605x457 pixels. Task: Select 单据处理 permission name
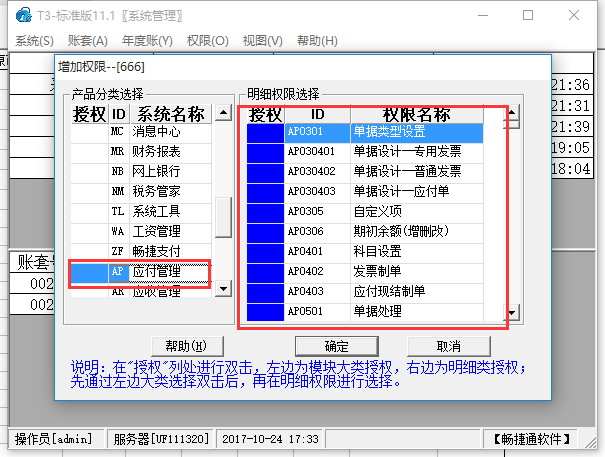click(x=417, y=313)
